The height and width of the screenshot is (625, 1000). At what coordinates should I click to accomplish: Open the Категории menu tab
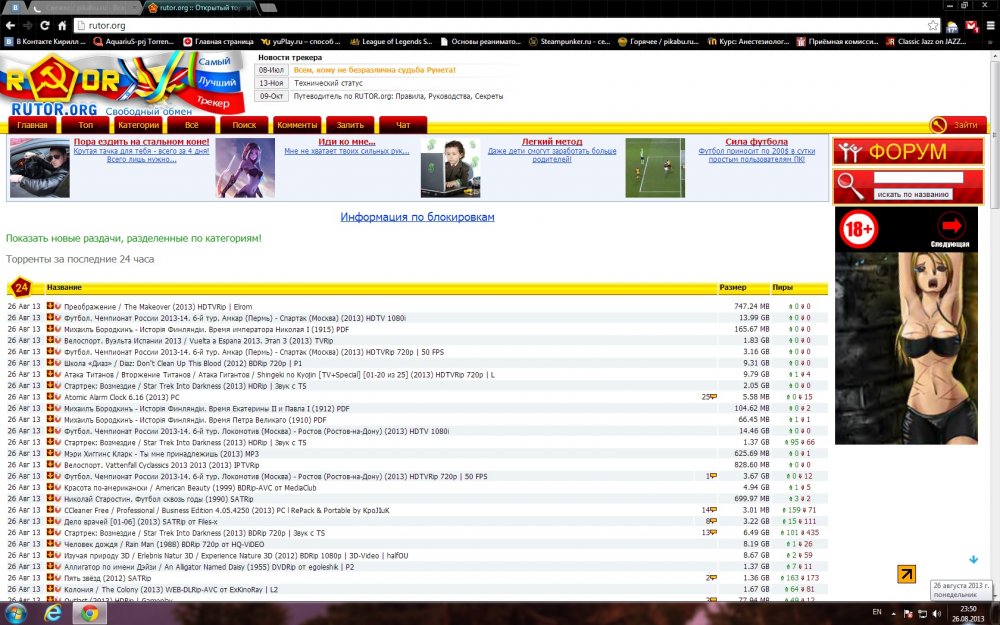(138, 125)
